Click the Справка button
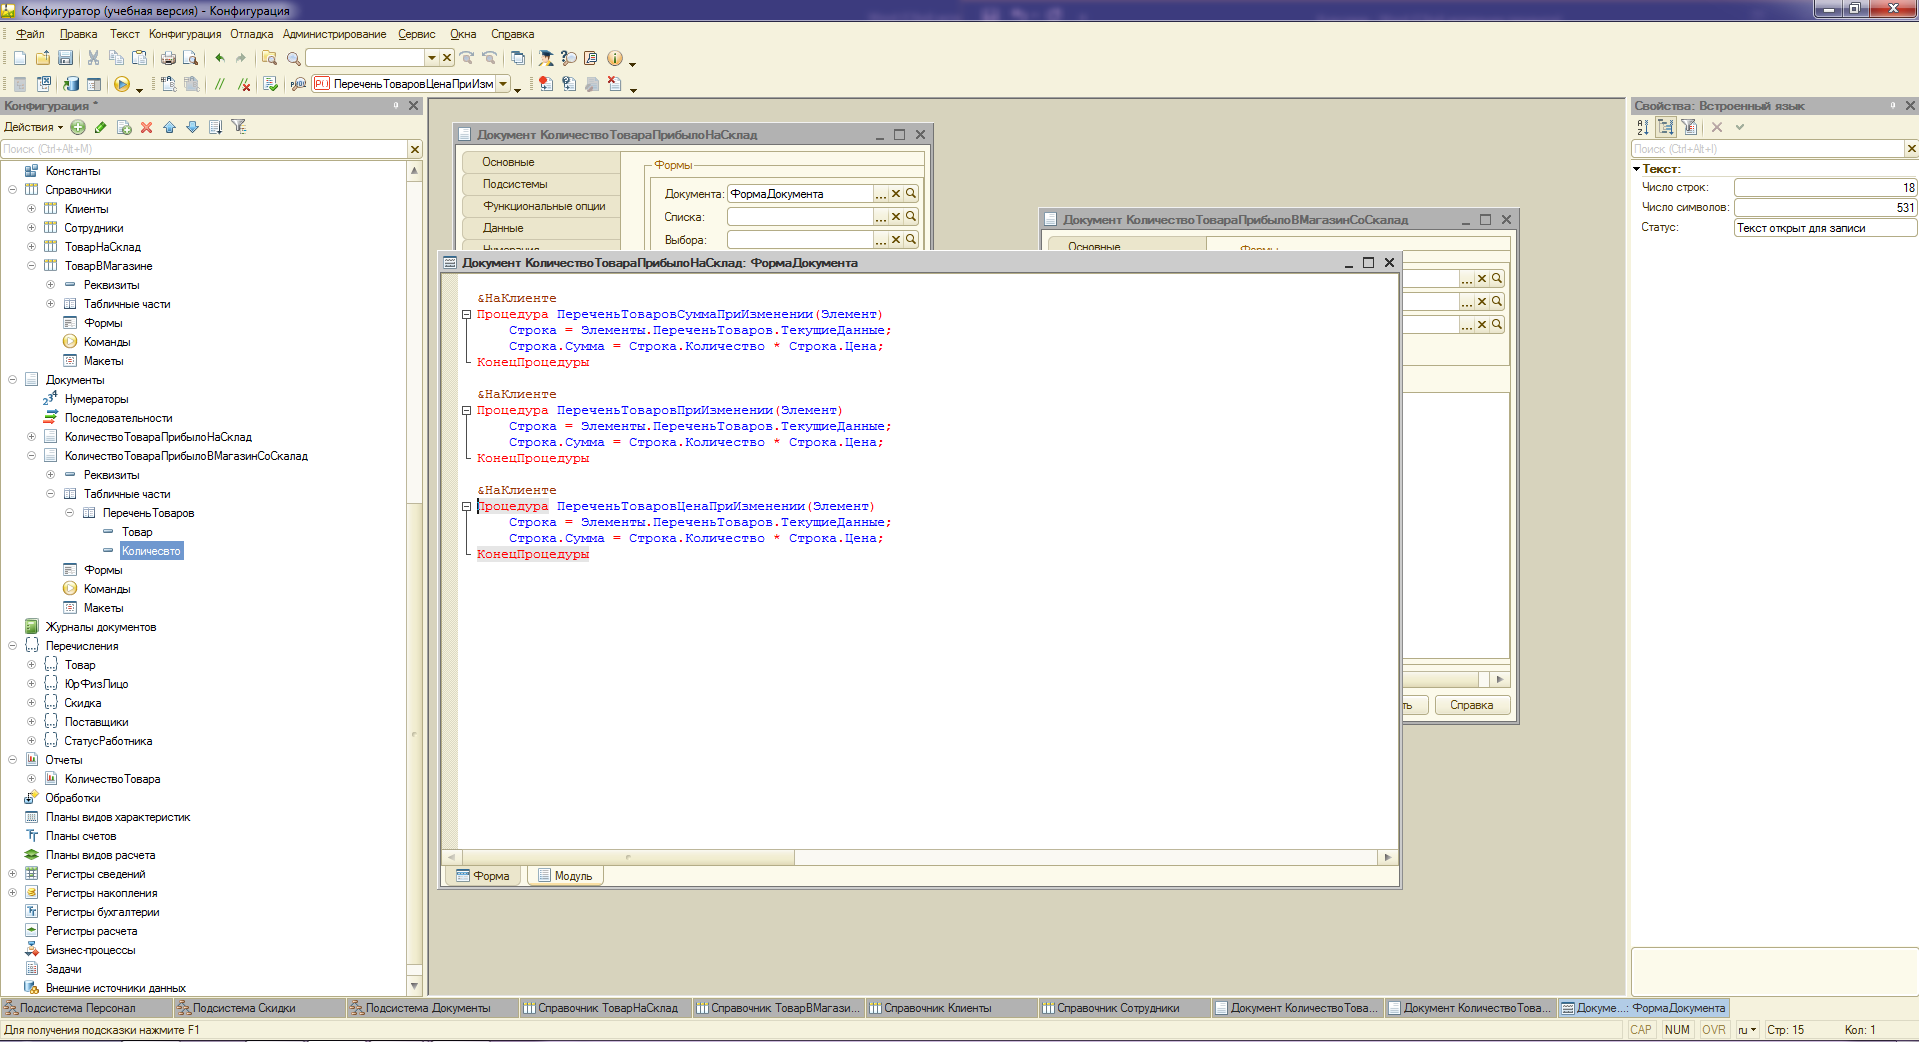 tap(1472, 705)
